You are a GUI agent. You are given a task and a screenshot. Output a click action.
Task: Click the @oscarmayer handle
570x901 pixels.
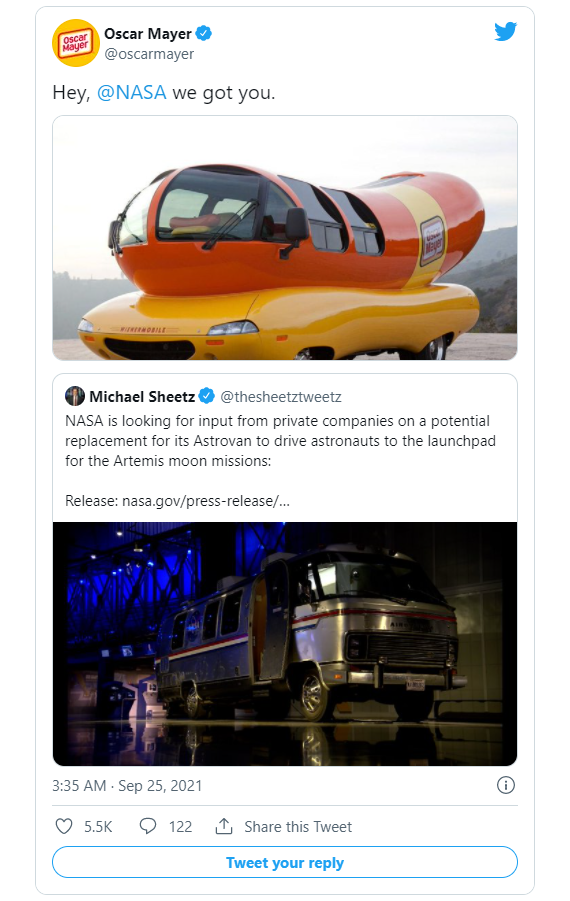tap(149, 54)
